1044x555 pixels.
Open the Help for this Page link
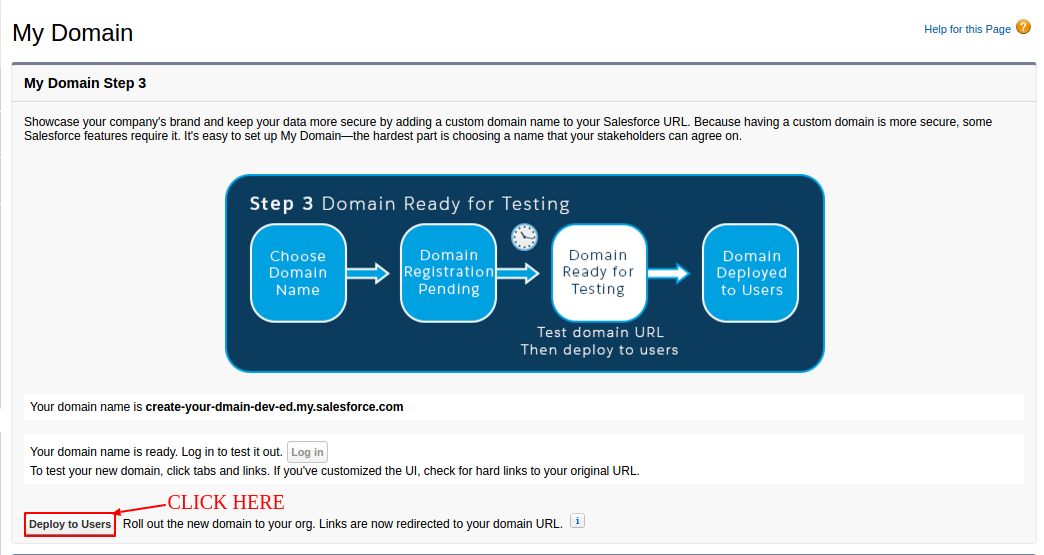[967, 30]
